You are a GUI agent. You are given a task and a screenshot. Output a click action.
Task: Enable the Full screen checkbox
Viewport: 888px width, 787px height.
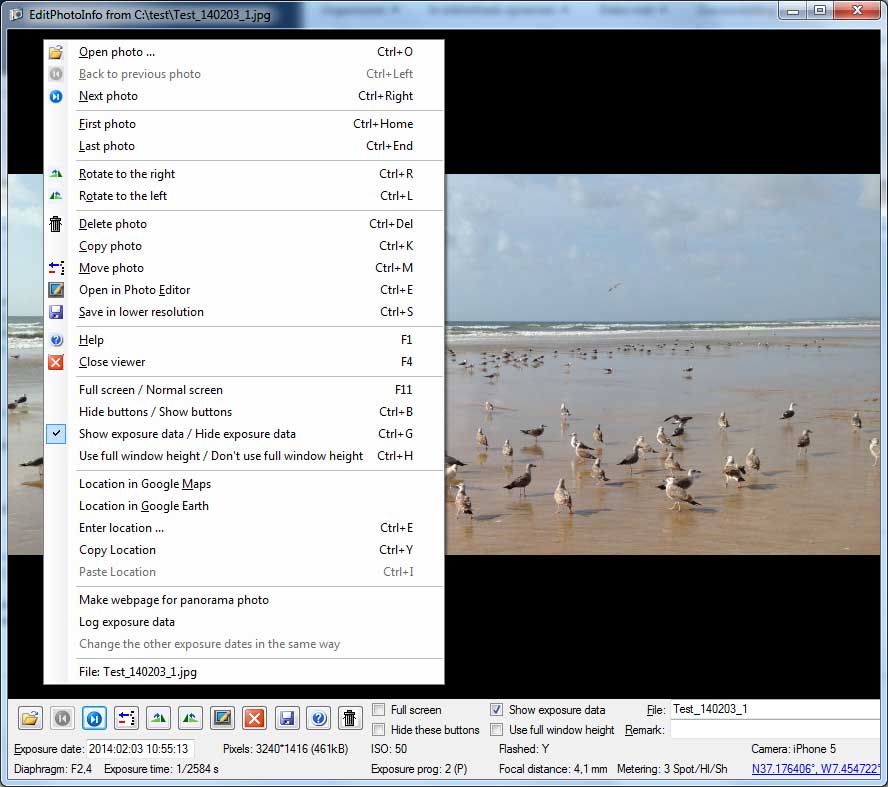click(378, 709)
